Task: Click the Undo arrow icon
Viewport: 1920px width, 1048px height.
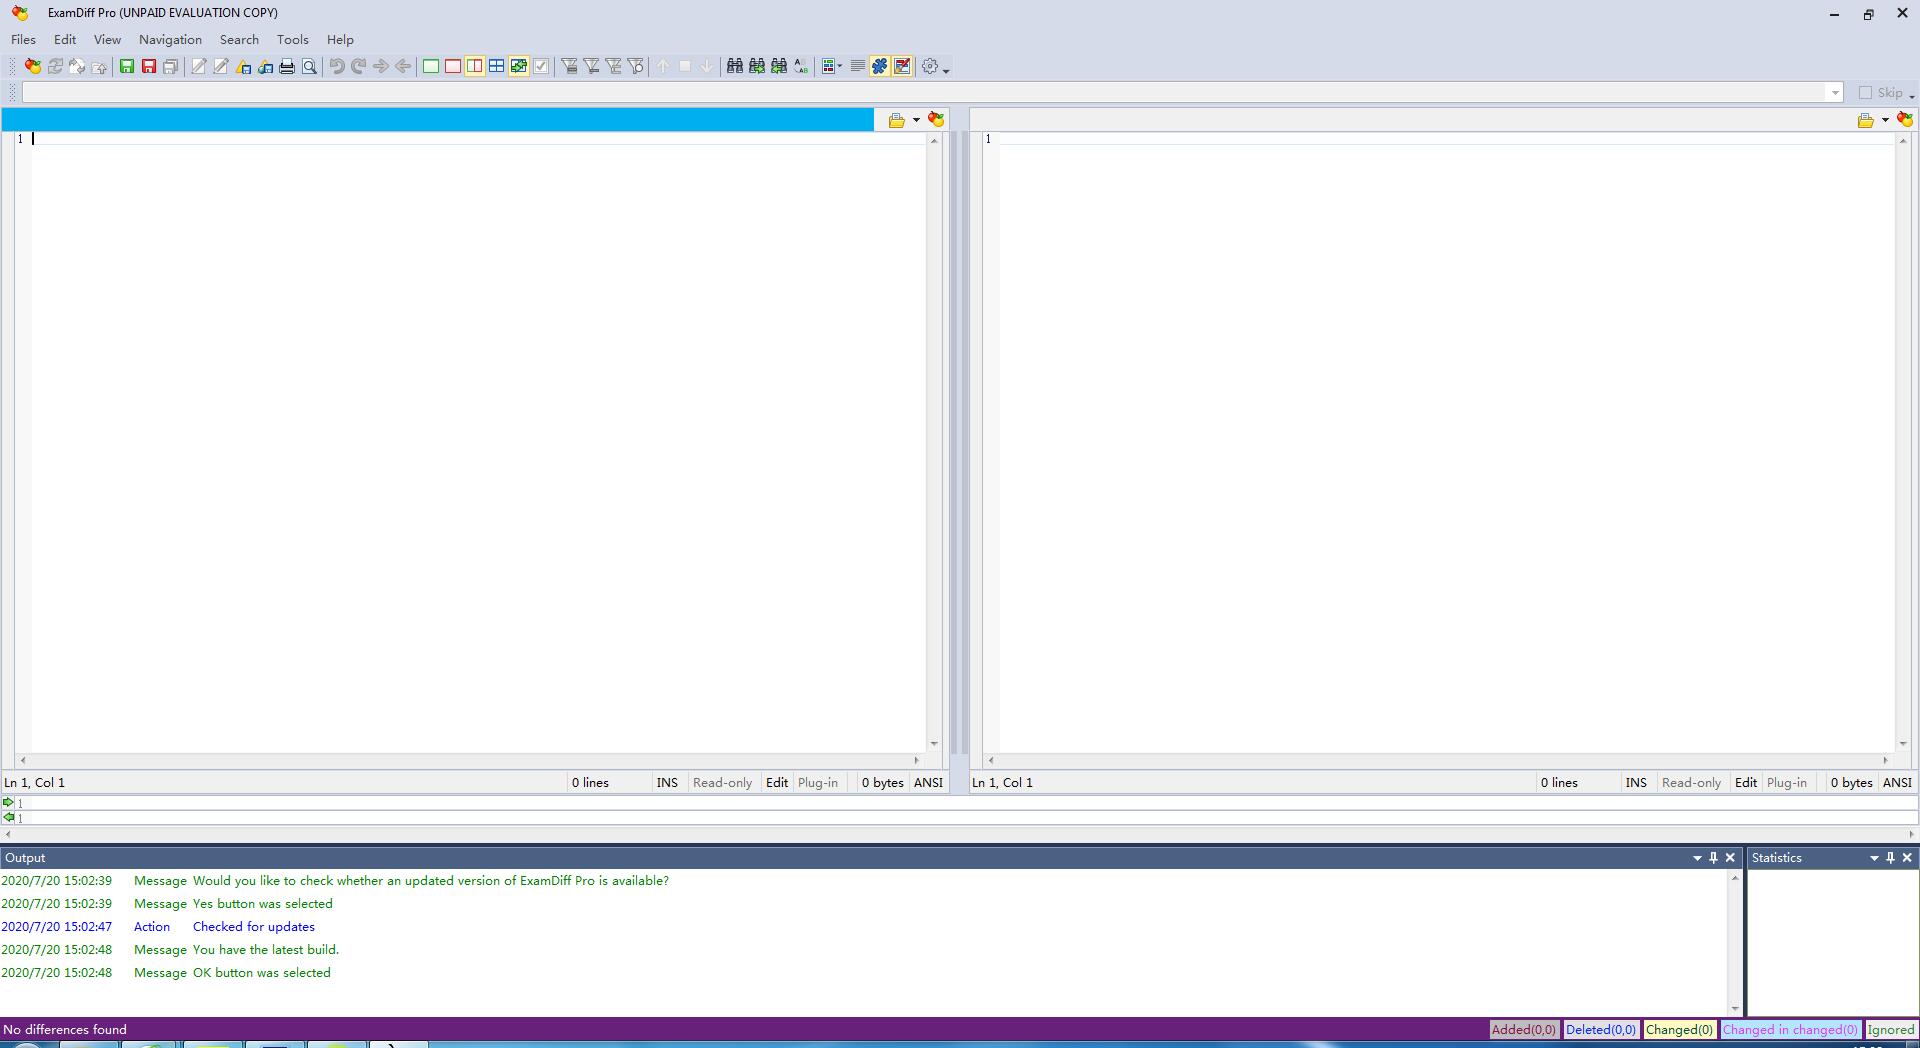Action: click(337, 67)
